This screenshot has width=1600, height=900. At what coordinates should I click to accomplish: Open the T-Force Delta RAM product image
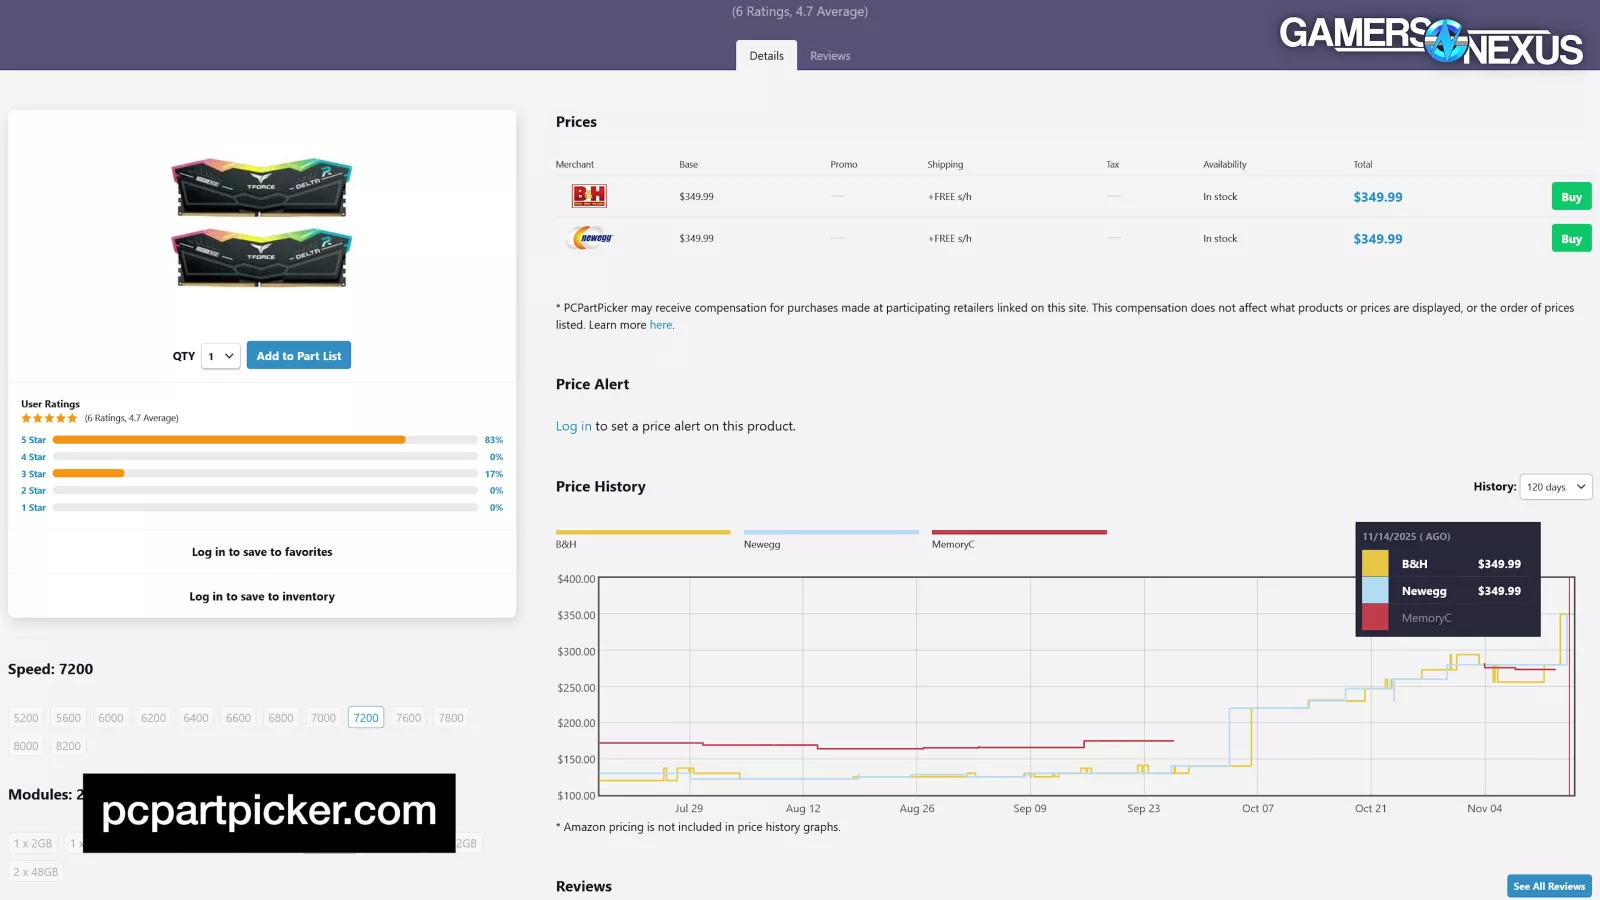point(261,223)
